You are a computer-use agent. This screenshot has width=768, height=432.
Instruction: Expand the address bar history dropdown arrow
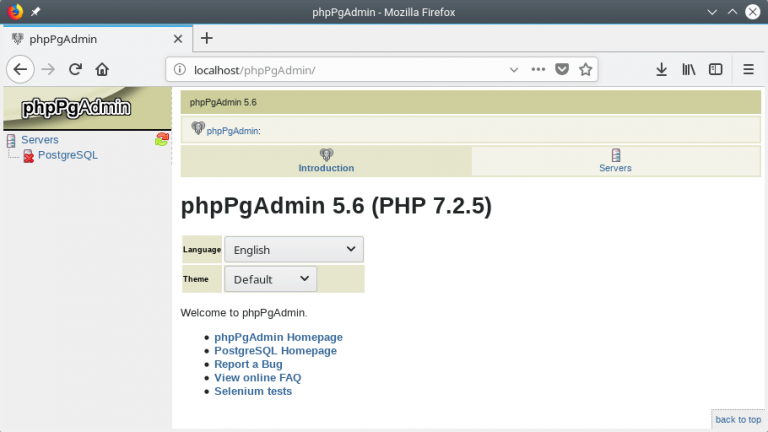point(514,70)
